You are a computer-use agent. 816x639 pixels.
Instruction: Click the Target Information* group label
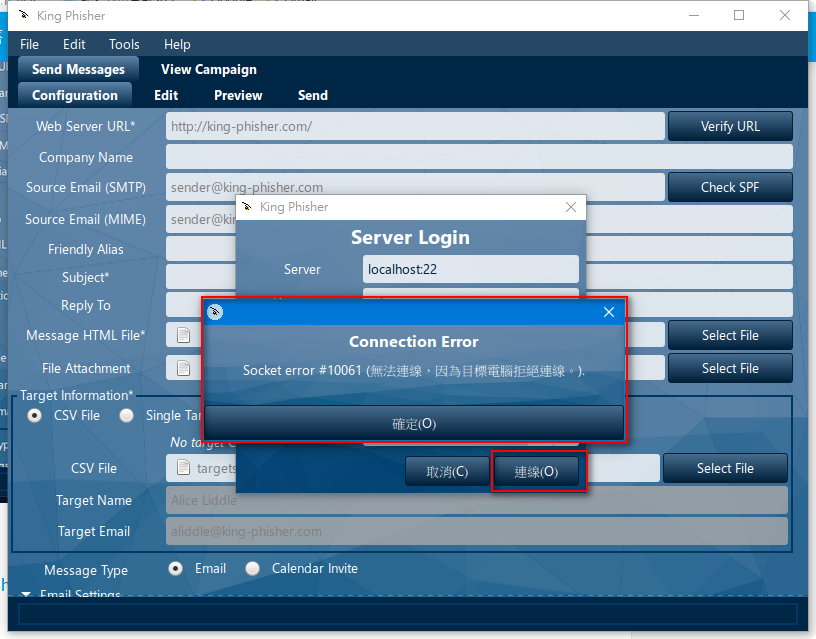coord(76,395)
